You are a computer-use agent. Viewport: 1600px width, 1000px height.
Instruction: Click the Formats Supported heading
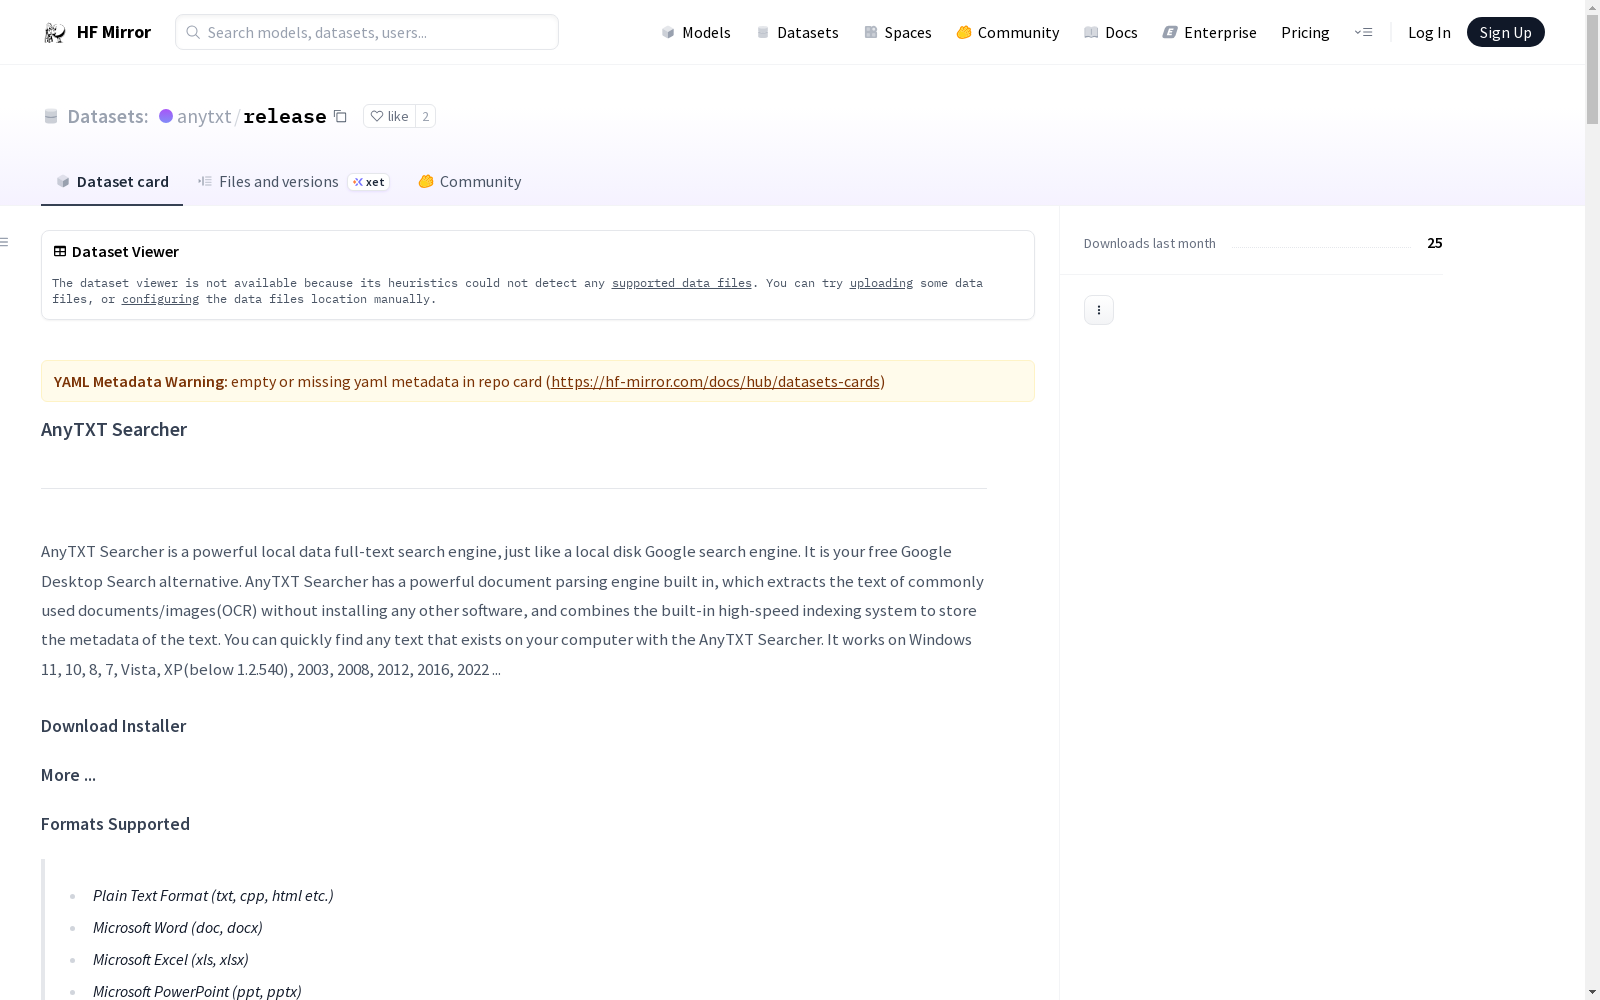116,824
